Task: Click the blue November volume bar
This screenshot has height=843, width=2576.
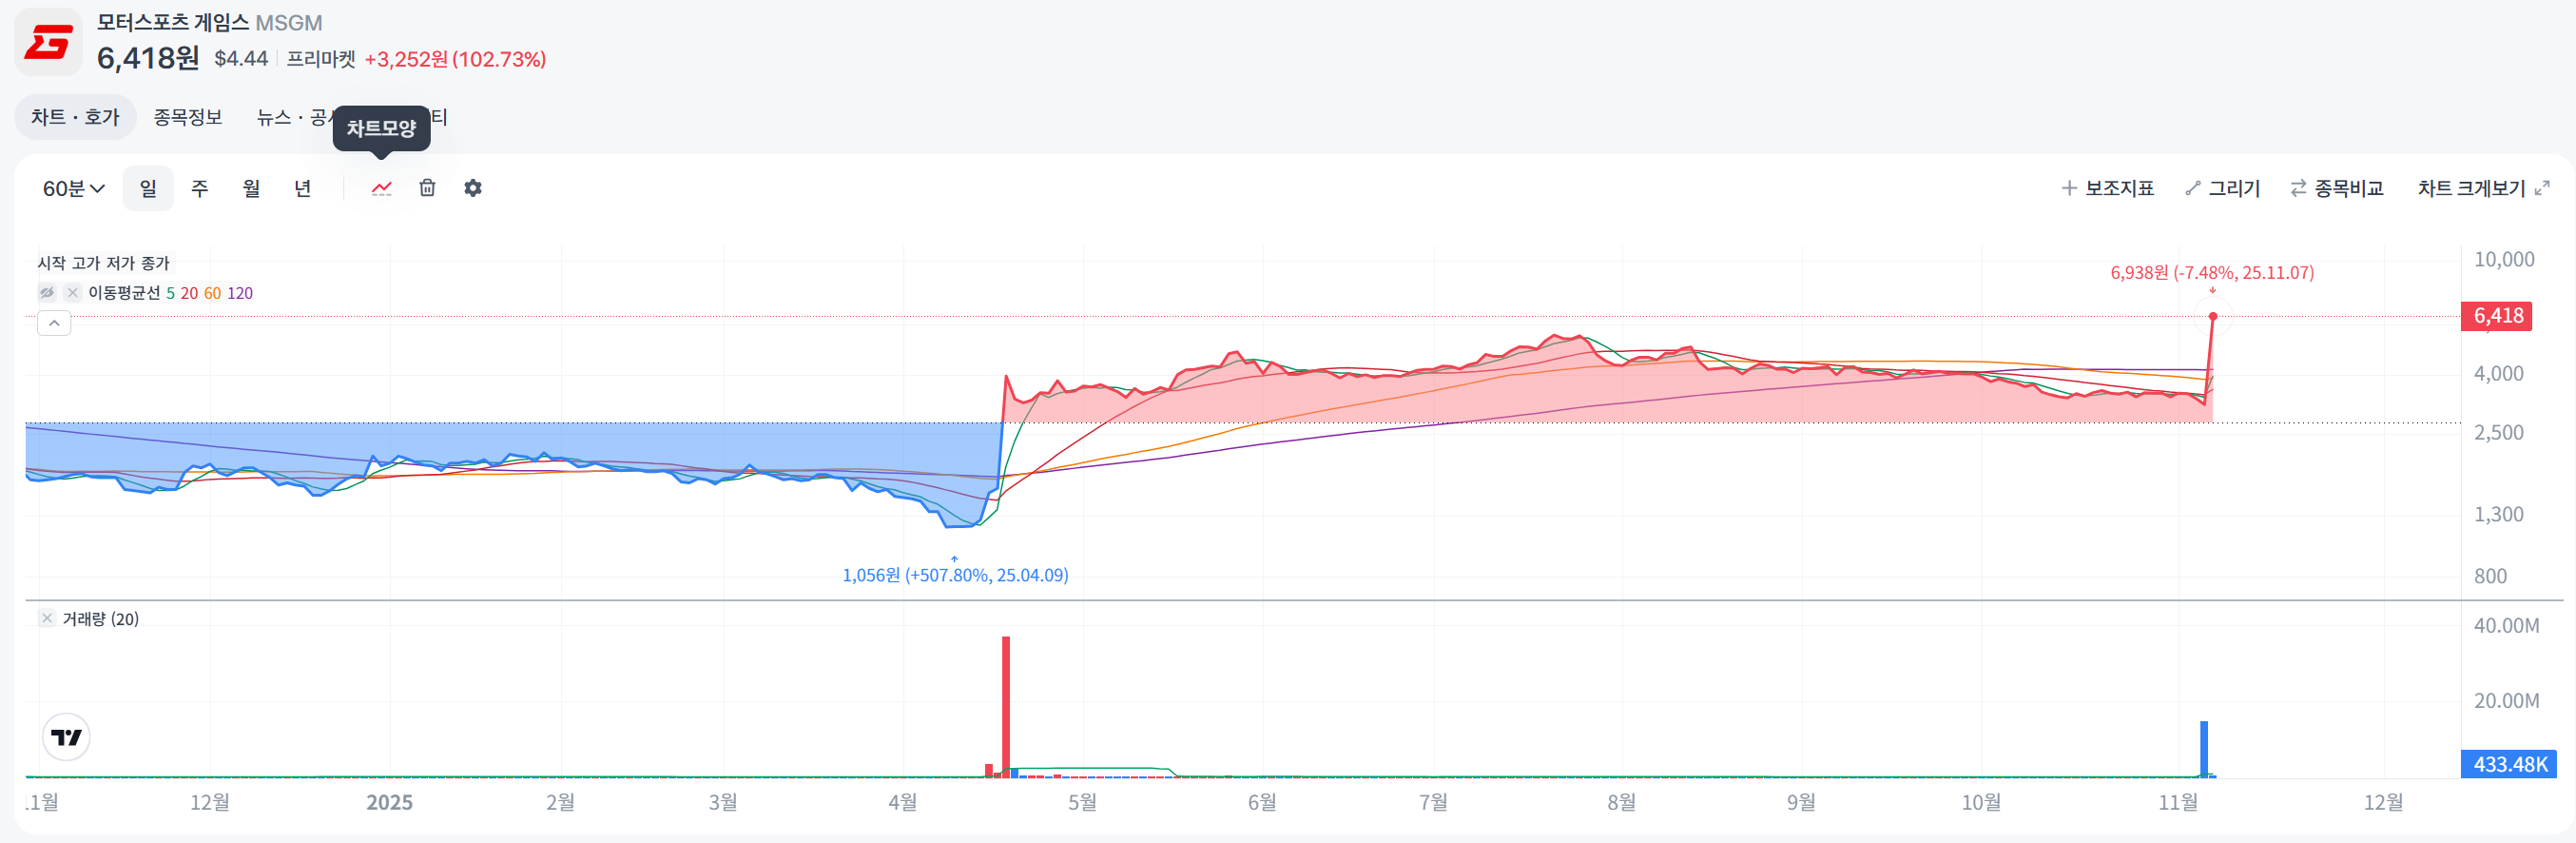Action: tap(2204, 749)
